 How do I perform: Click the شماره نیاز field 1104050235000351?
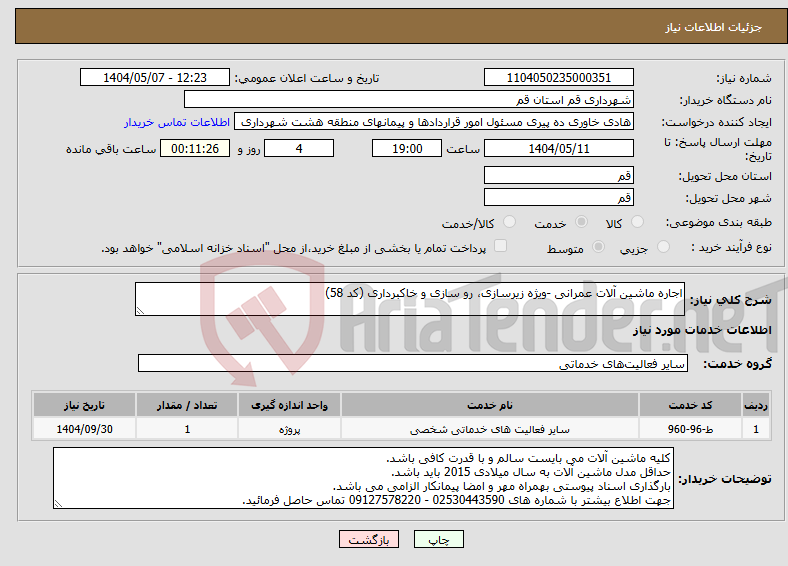click(x=558, y=77)
